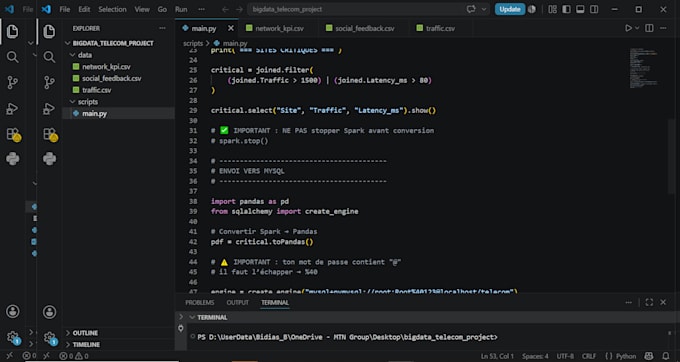Open Explorer view in front window's activity bar
The height and width of the screenshot is (362, 680).
[x=49, y=31]
